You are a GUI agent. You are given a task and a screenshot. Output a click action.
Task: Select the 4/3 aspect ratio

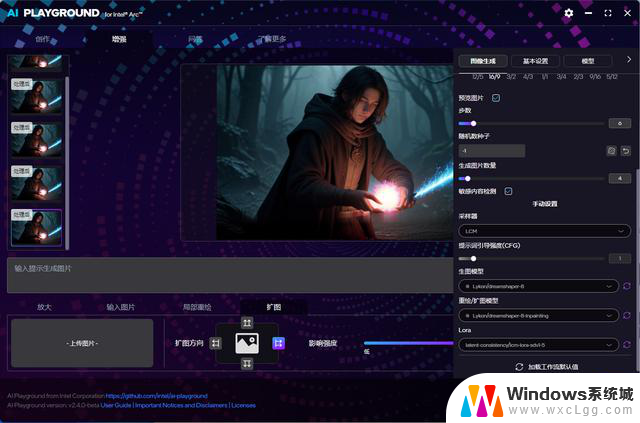pyautogui.click(x=528, y=77)
